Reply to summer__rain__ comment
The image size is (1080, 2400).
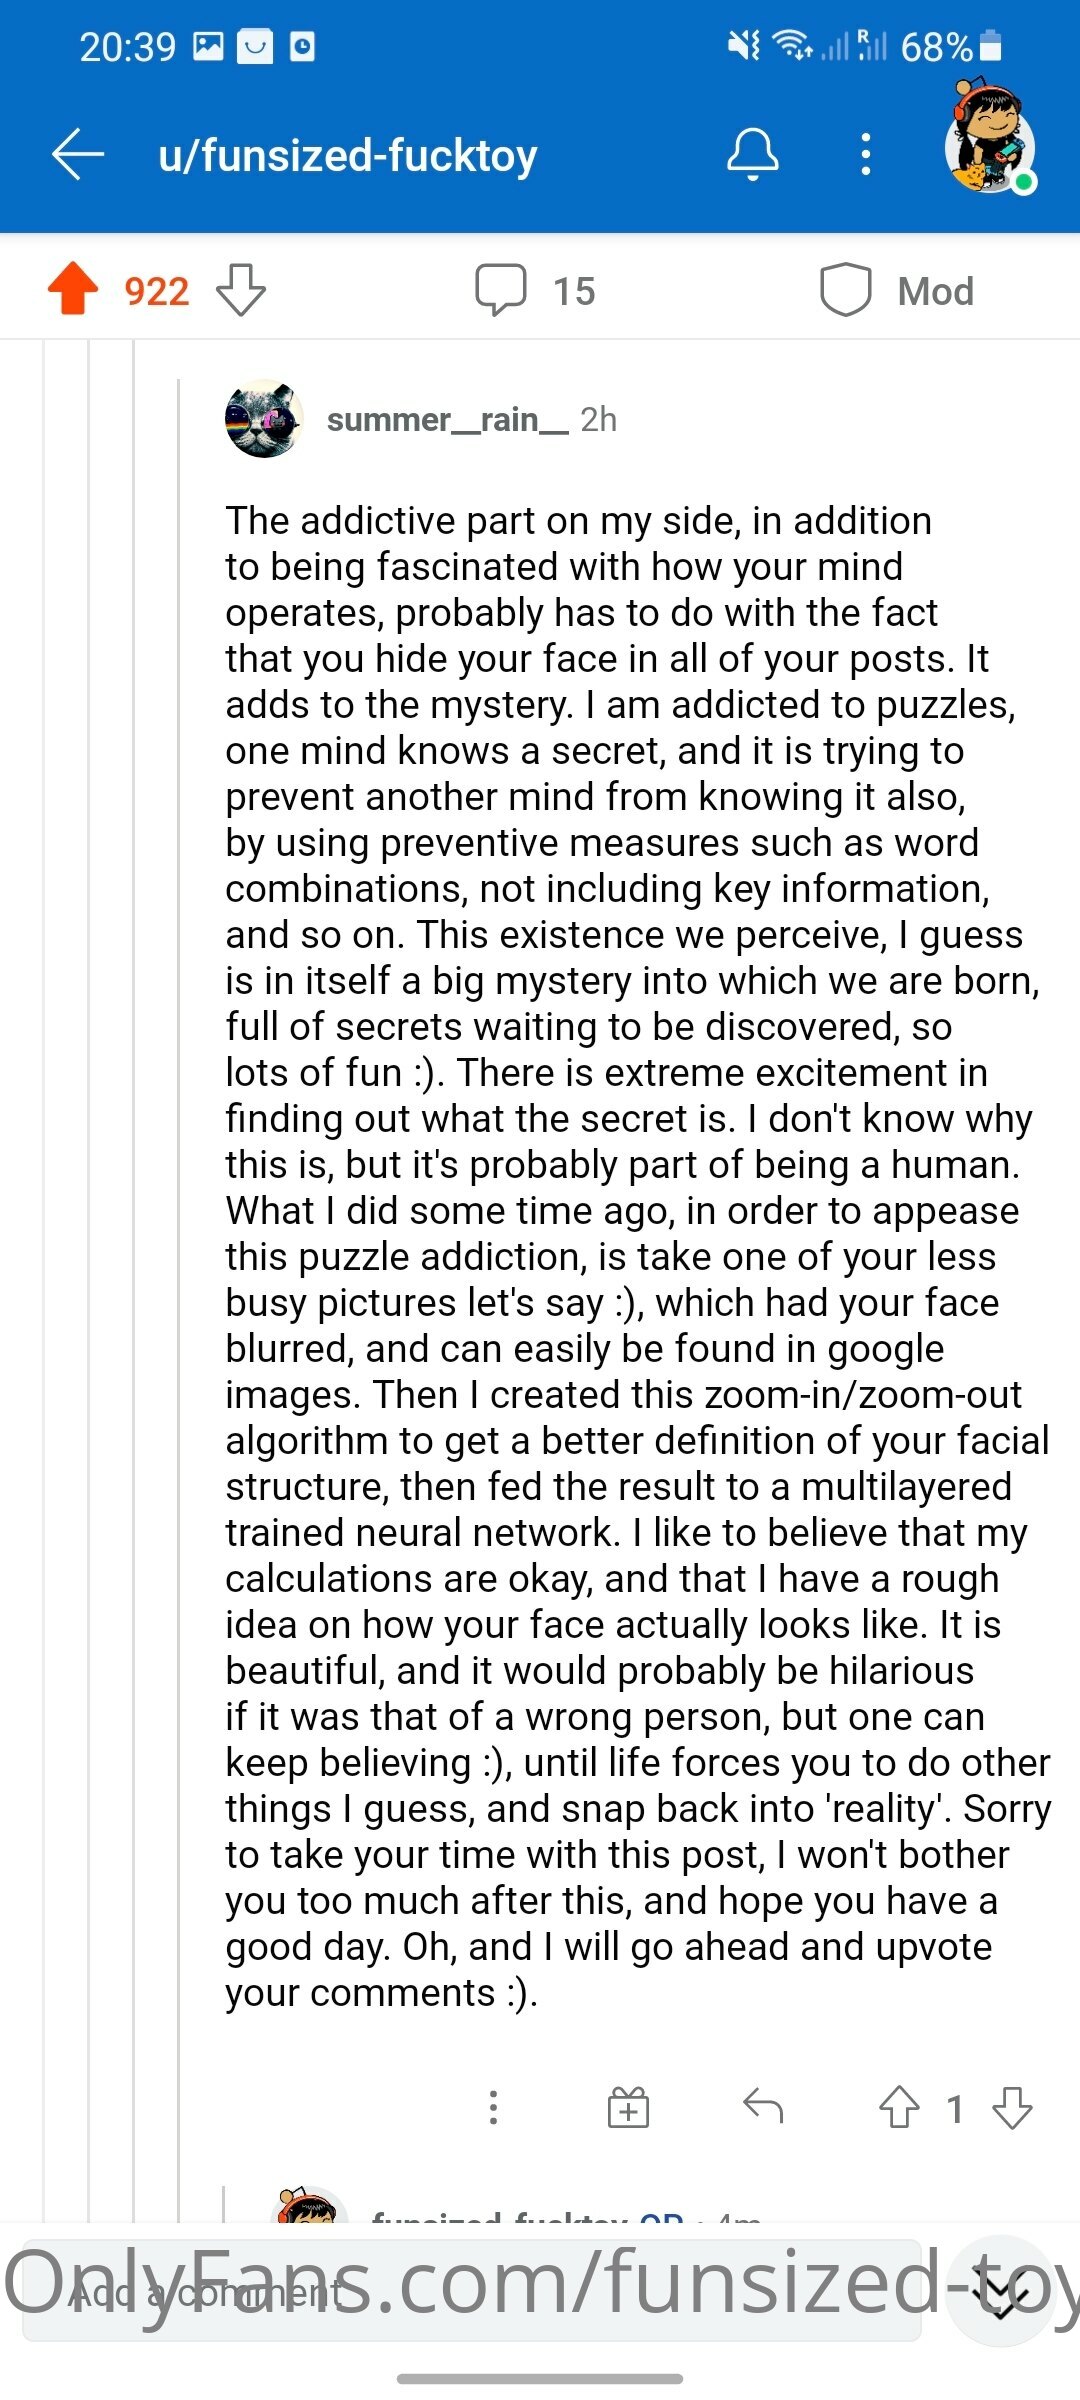click(763, 2106)
